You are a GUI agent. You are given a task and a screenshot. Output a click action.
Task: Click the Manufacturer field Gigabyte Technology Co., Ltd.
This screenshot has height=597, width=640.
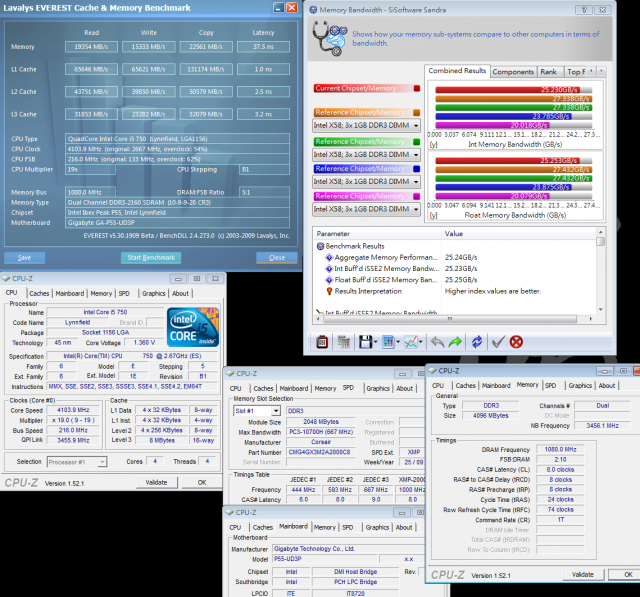[x=347, y=549]
